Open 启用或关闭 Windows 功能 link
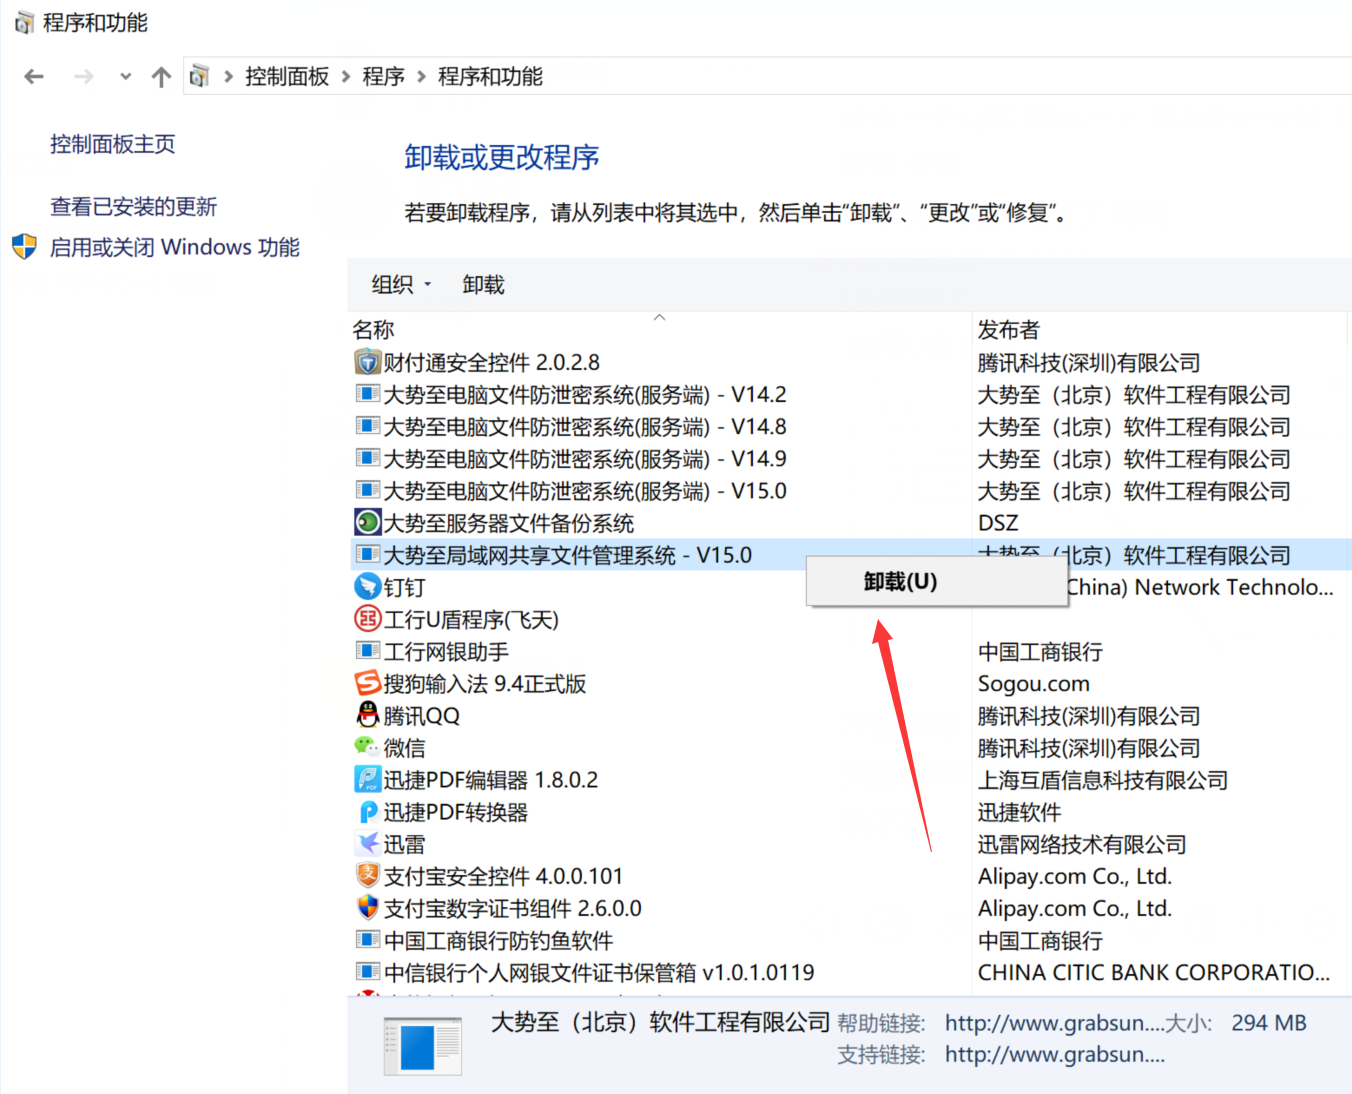 175,247
